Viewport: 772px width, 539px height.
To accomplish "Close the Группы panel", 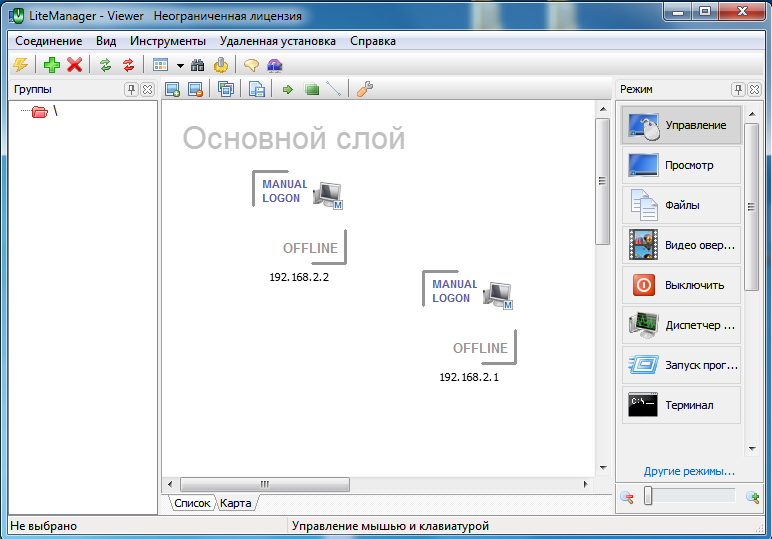I will pyautogui.click(x=147, y=89).
